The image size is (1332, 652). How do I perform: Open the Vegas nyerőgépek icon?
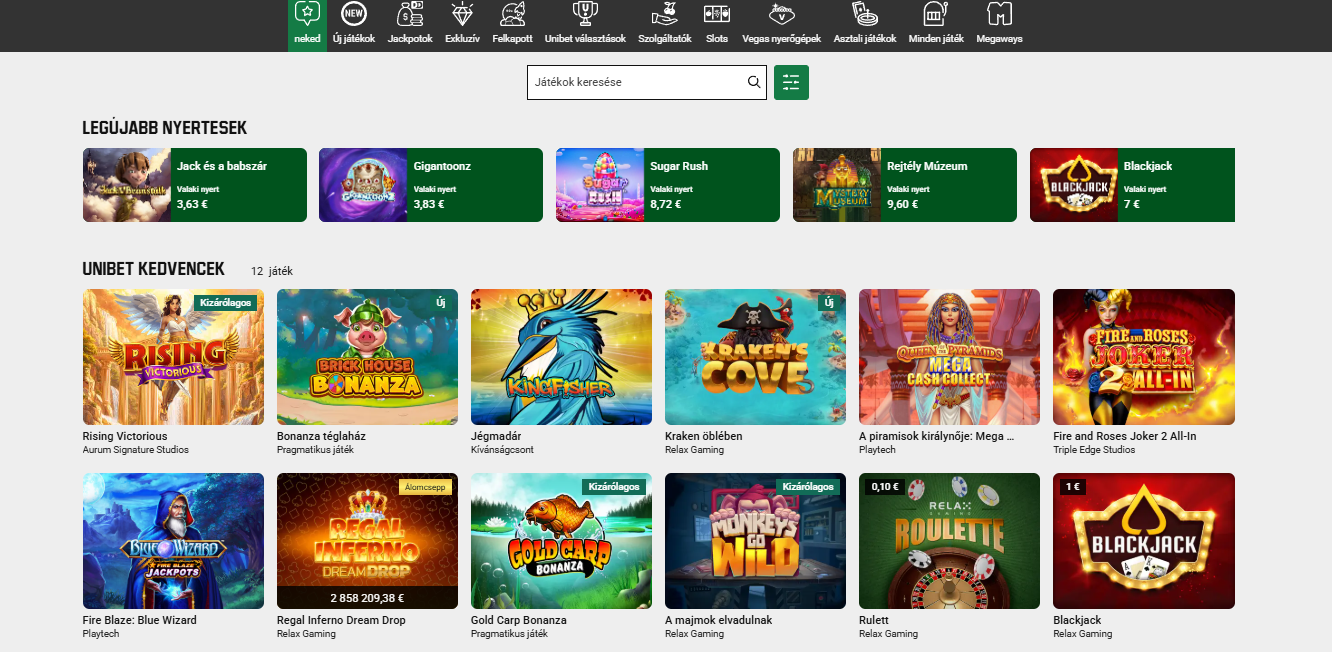pos(781,13)
